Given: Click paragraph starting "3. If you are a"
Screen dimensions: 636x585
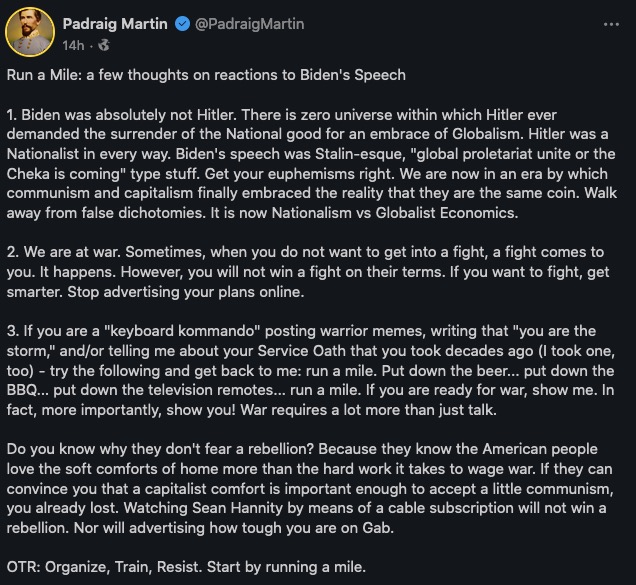Looking at the screenshot, I should coord(311,370).
